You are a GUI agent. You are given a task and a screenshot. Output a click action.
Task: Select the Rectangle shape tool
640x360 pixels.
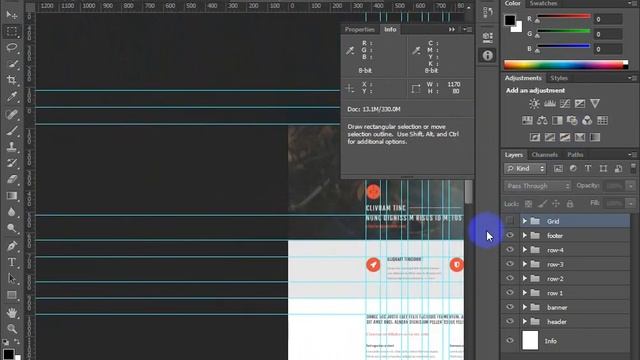[x=11, y=295]
